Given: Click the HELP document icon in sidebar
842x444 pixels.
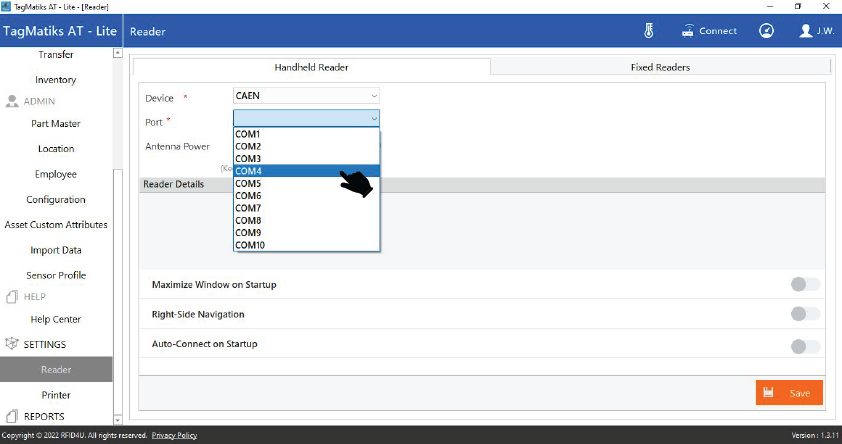Looking at the screenshot, I should [x=12, y=297].
